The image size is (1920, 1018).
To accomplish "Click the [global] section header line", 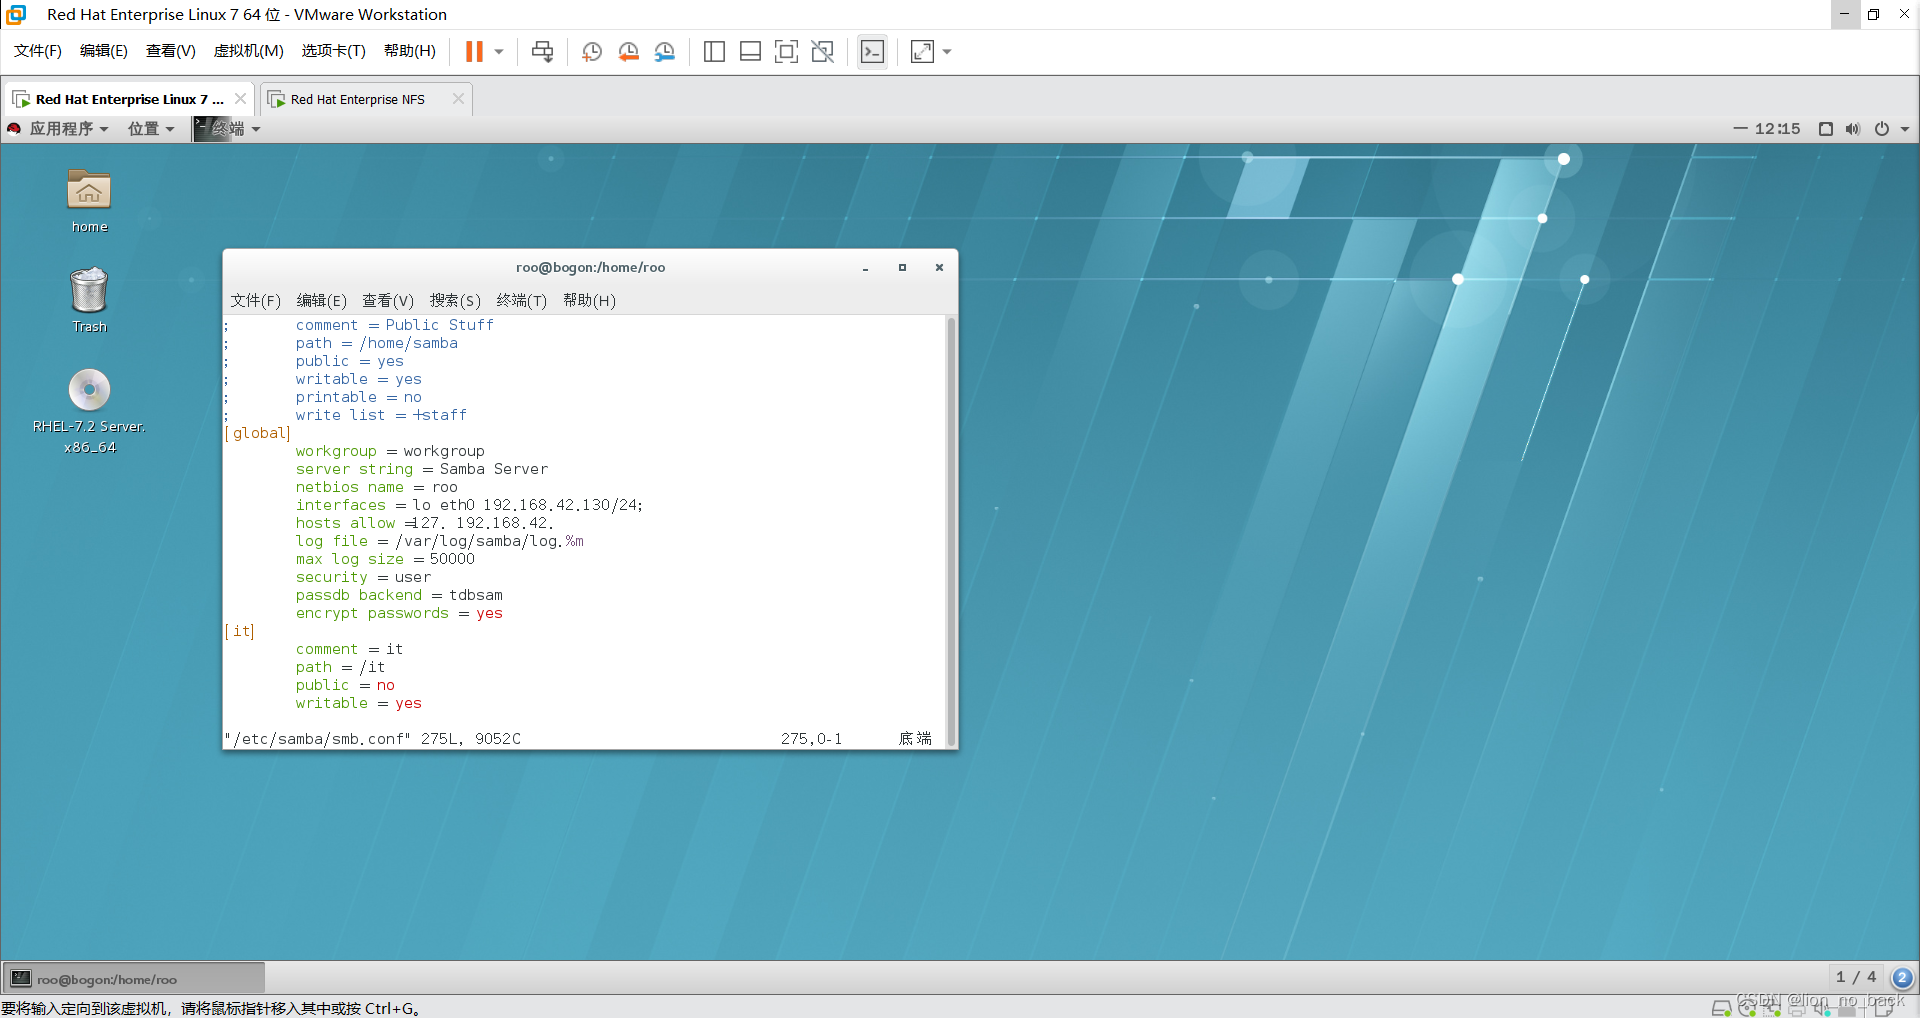I will tap(258, 433).
